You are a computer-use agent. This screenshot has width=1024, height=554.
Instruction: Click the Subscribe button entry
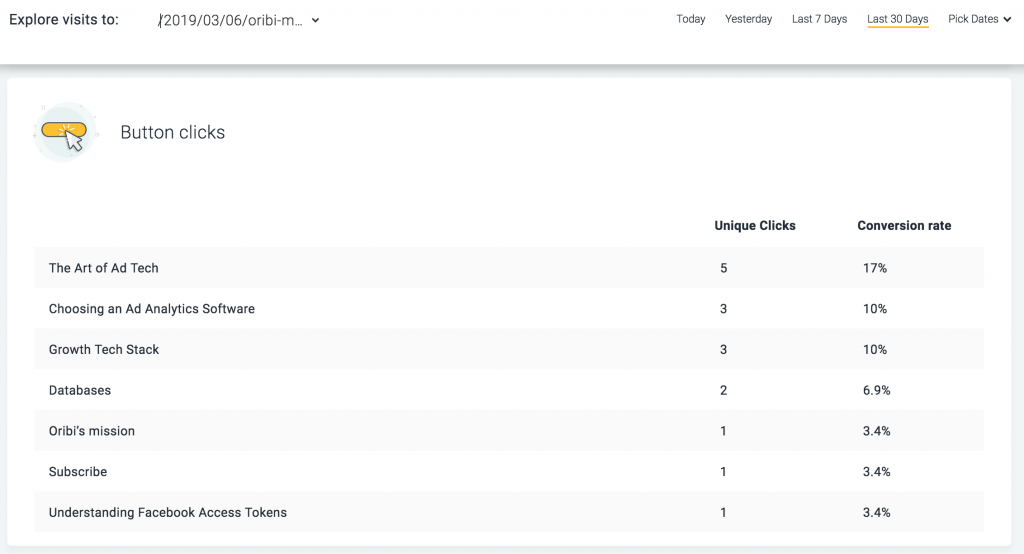click(509, 472)
